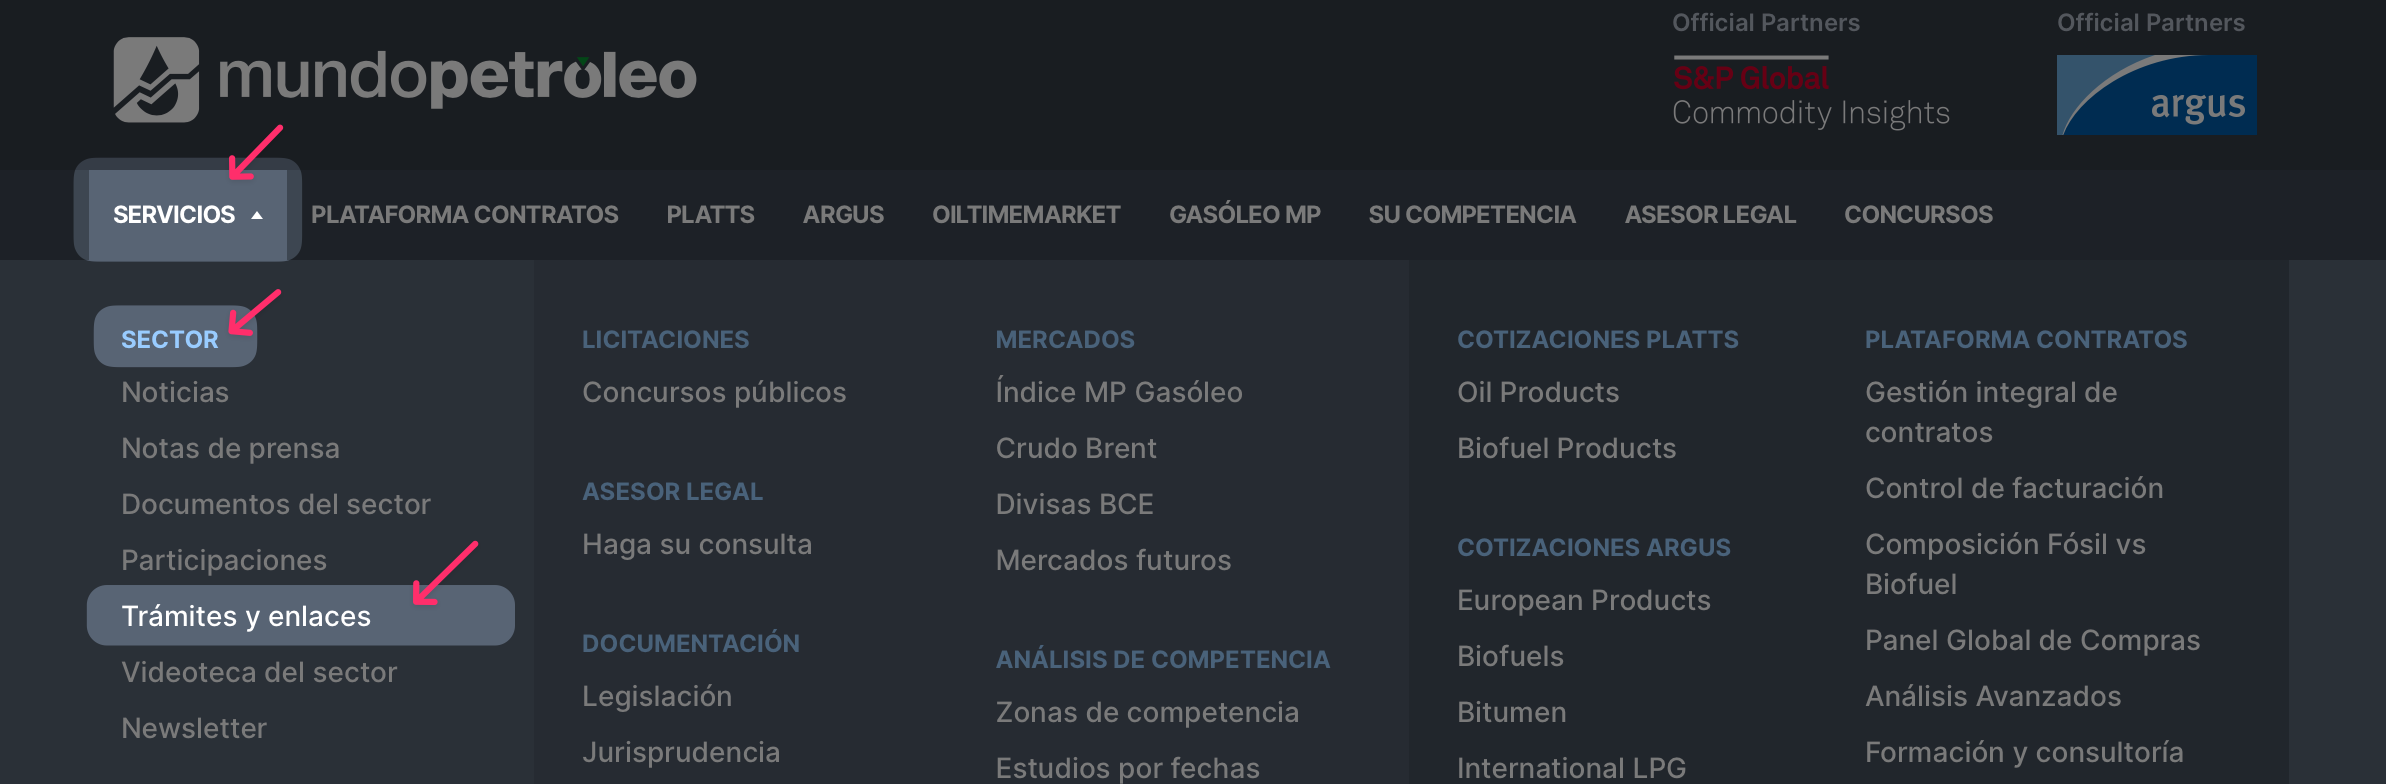Open International LPG link
This screenshot has height=784, width=2386.
1571,768
